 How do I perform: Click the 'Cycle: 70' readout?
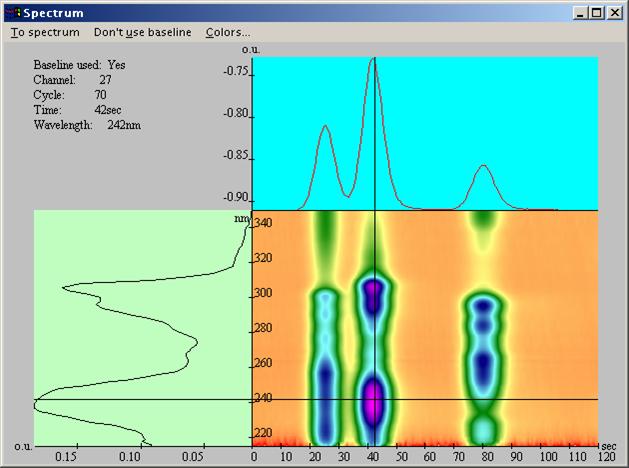point(70,95)
